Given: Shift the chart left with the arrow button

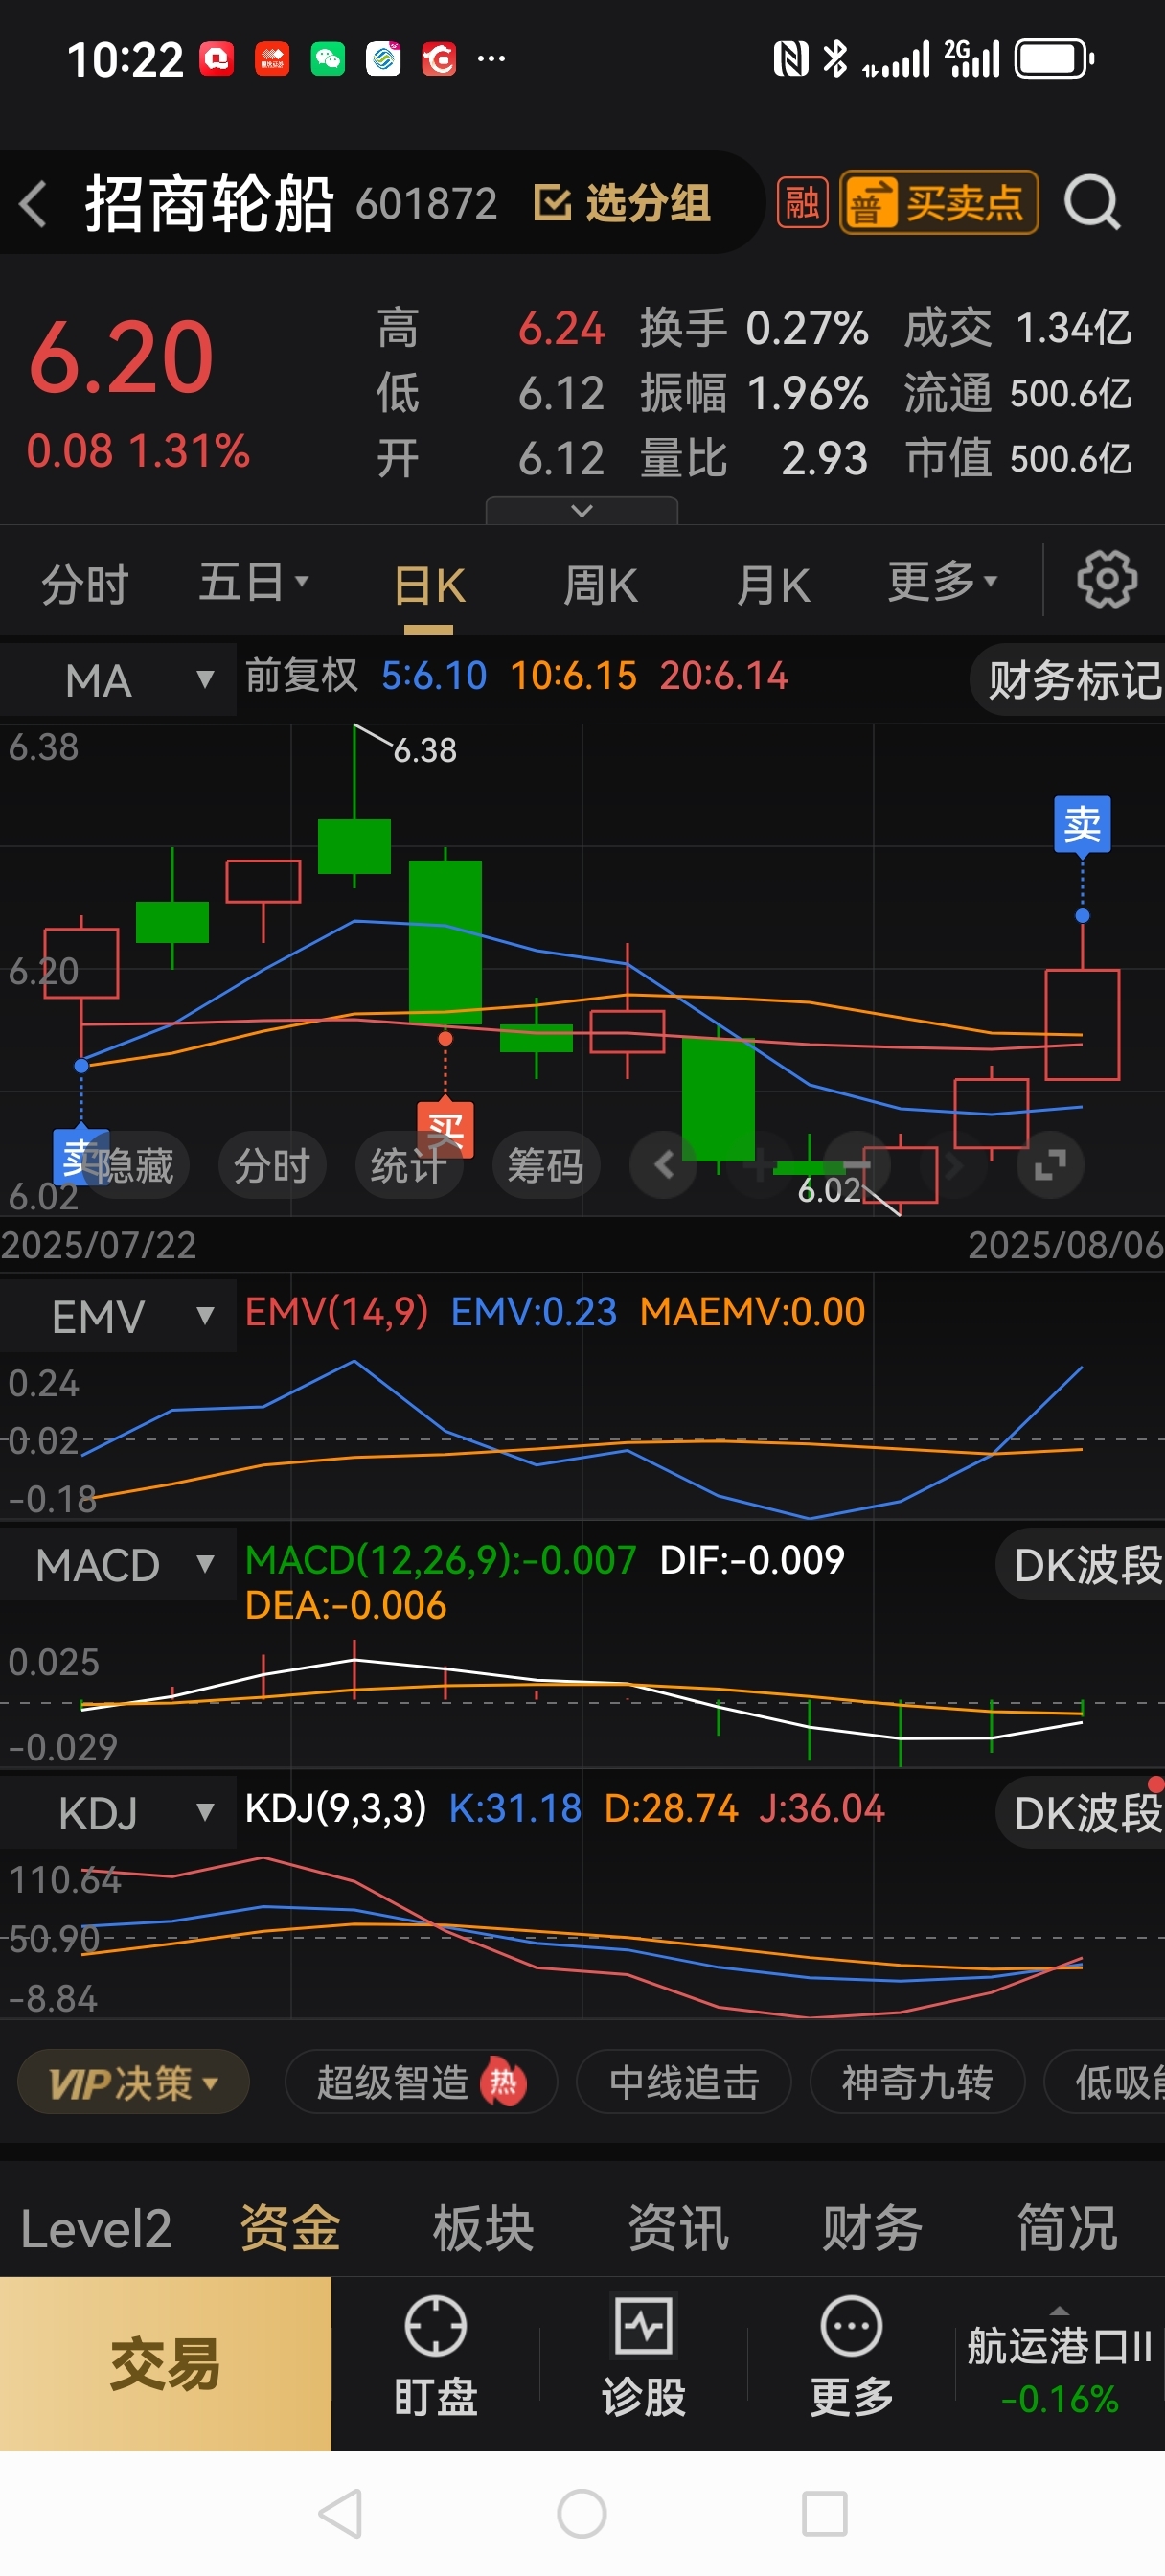Looking at the screenshot, I should [663, 1165].
